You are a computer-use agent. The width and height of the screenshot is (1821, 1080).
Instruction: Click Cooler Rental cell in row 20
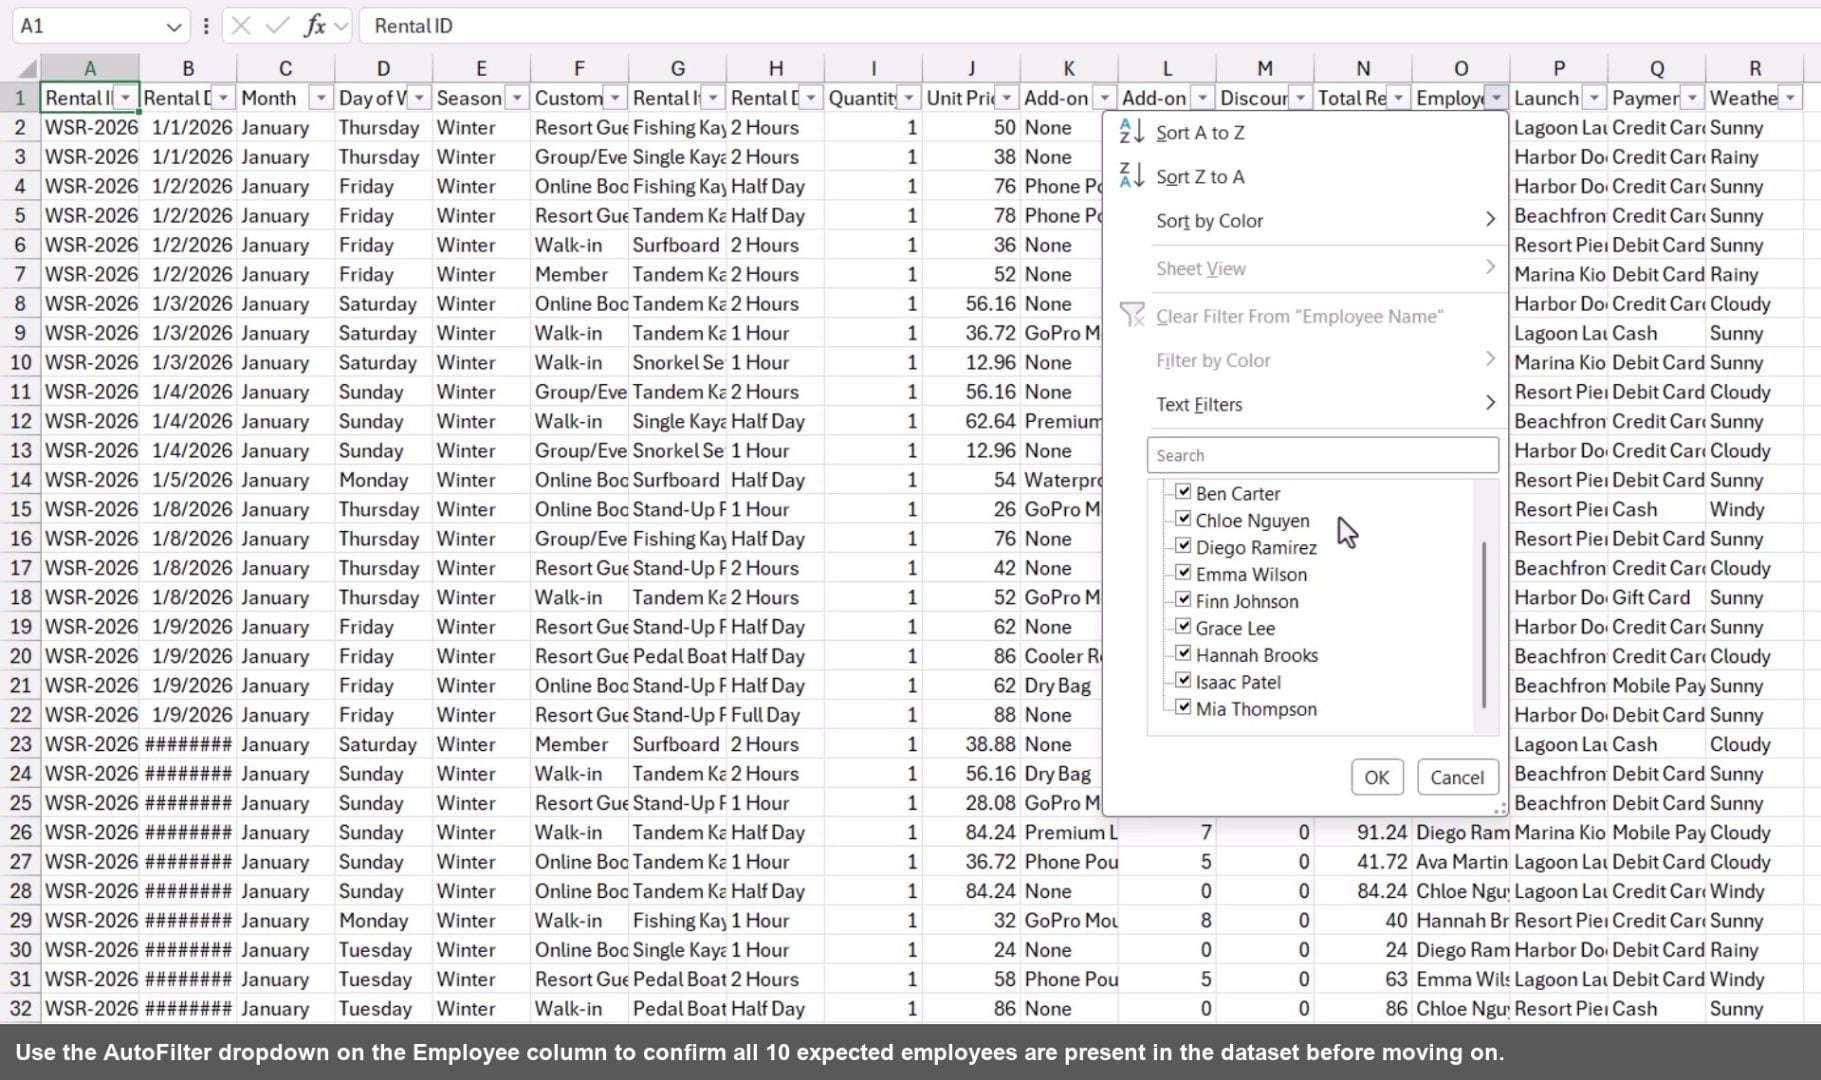point(1061,656)
